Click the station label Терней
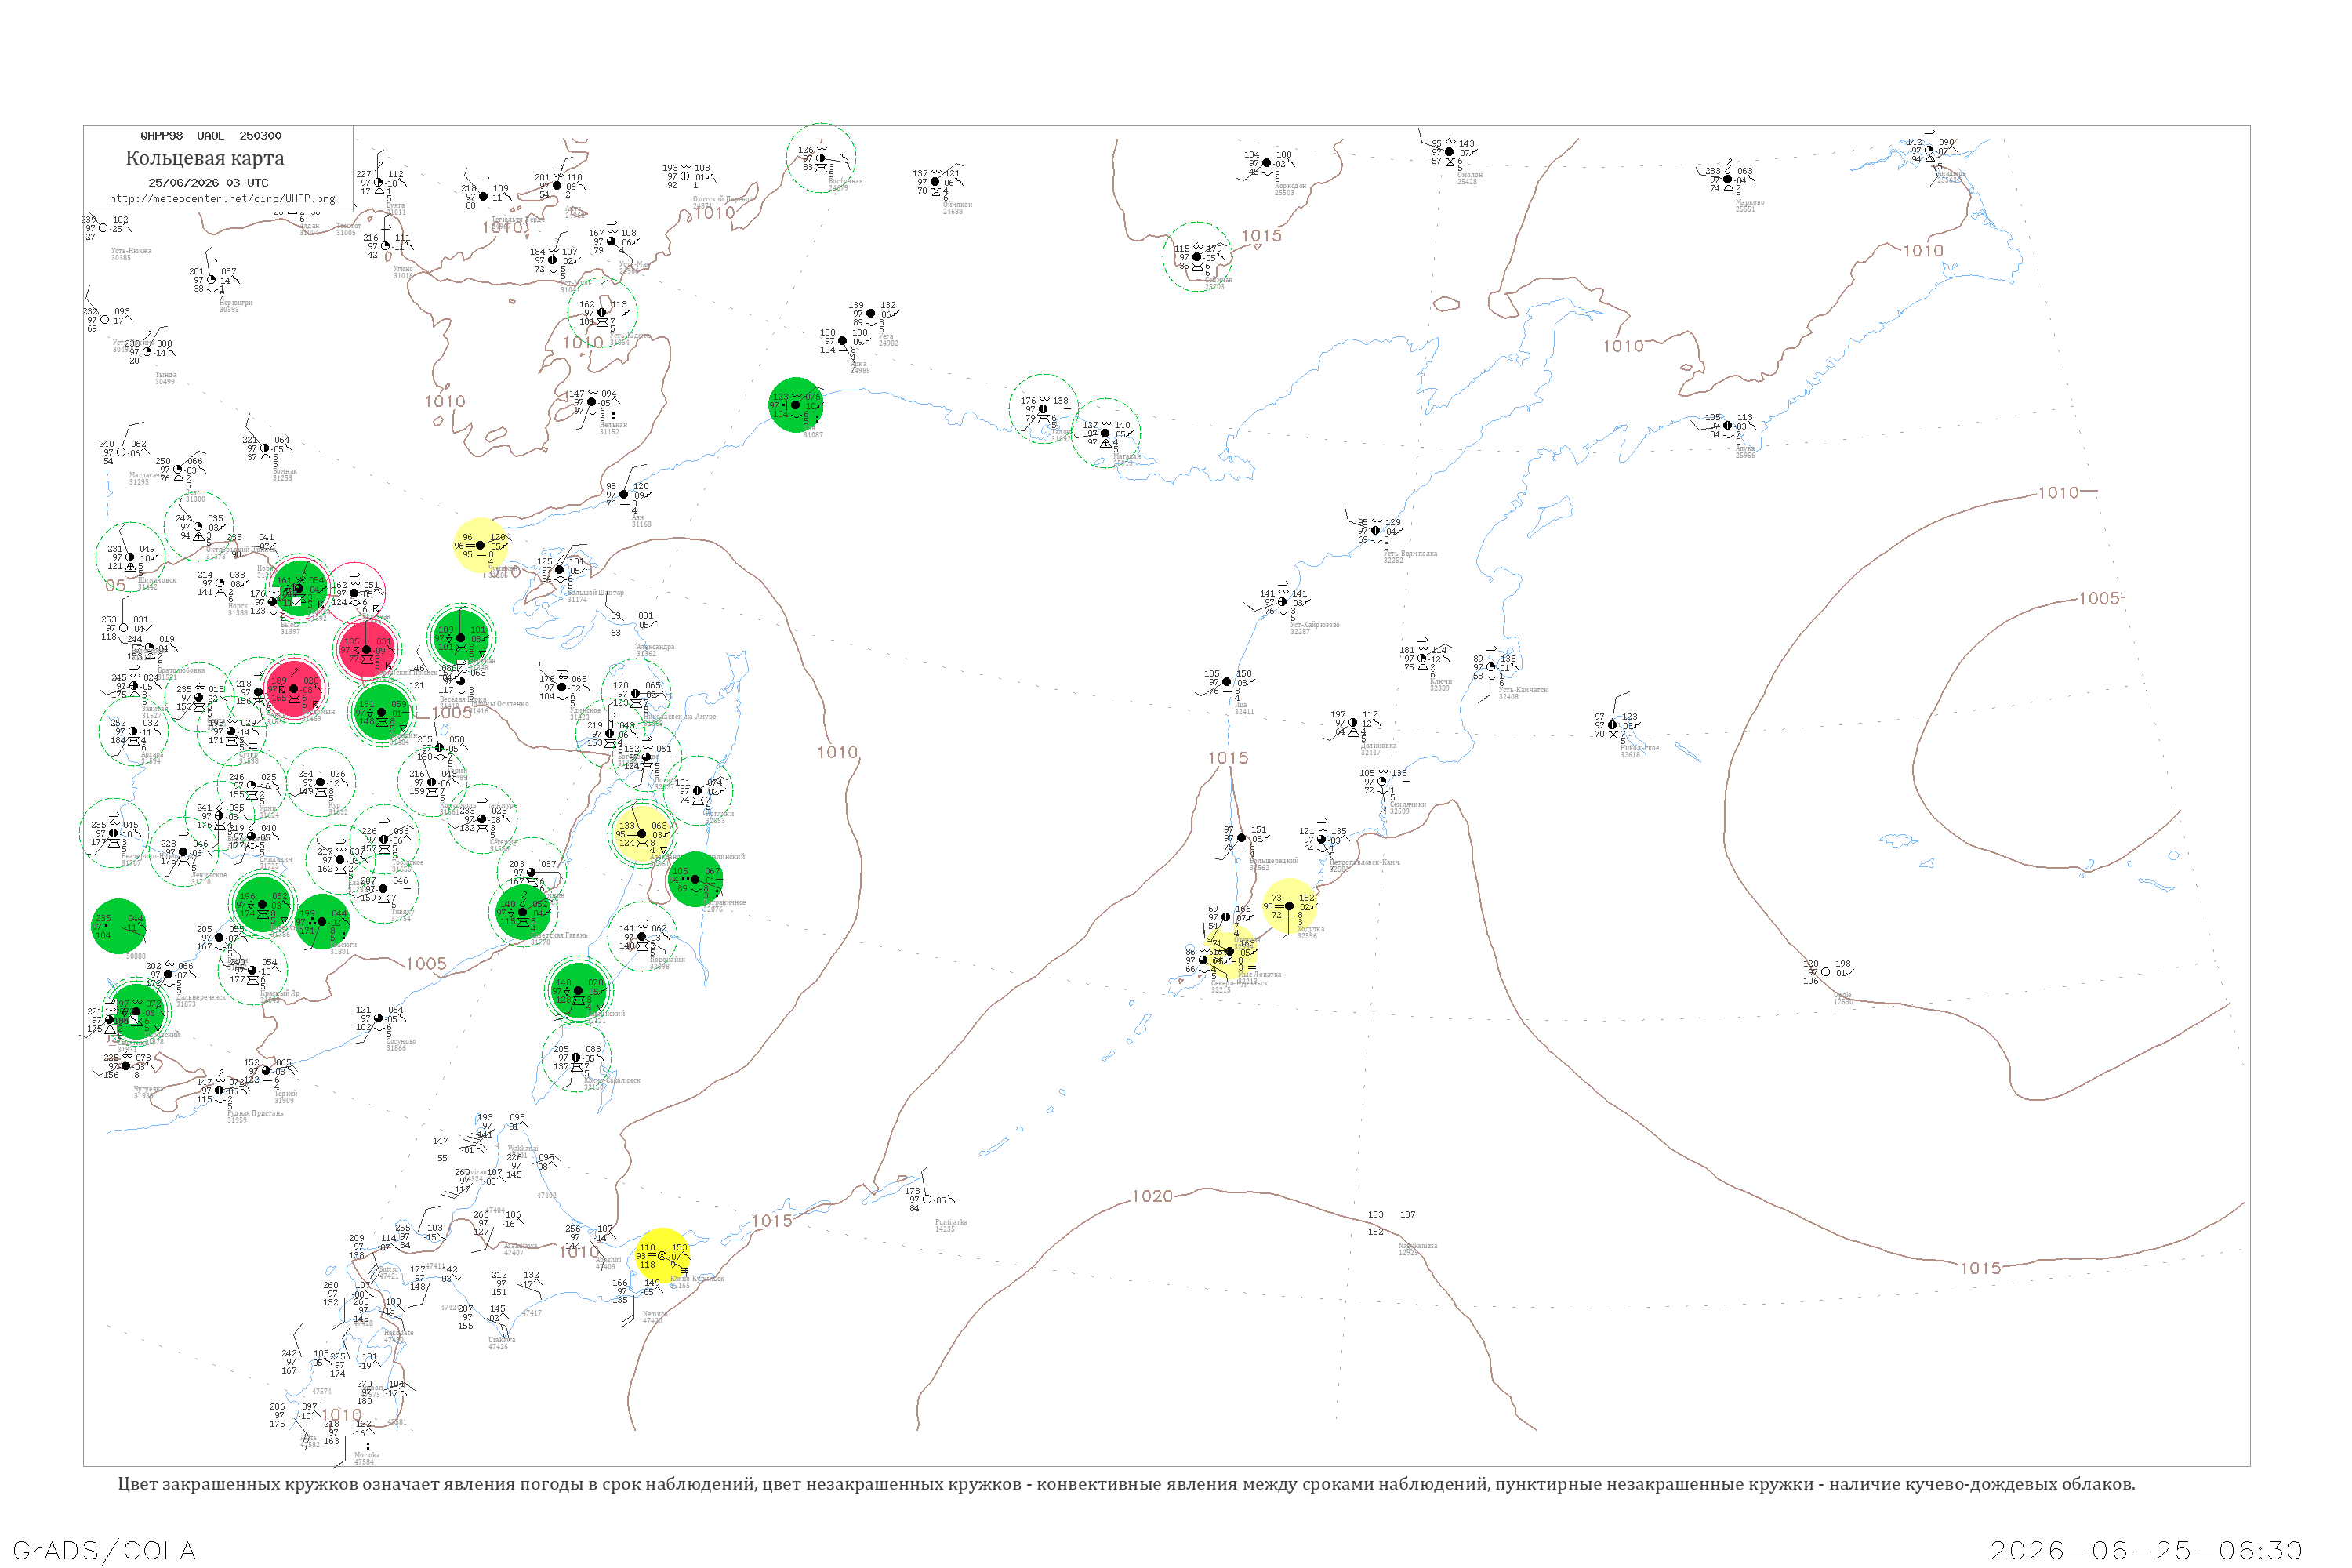2352x1568 pixels. pyautogui.click(x=286, y=1094)
